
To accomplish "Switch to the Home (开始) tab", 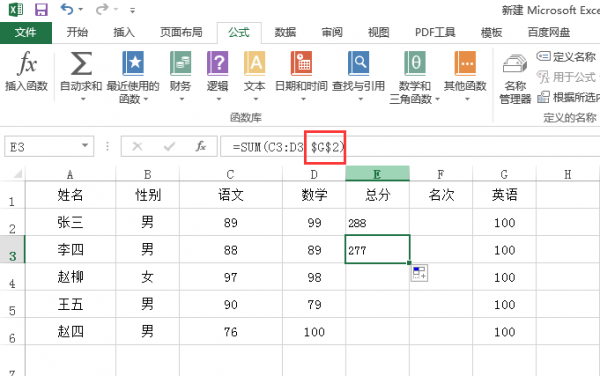I will tap(77, 32).
